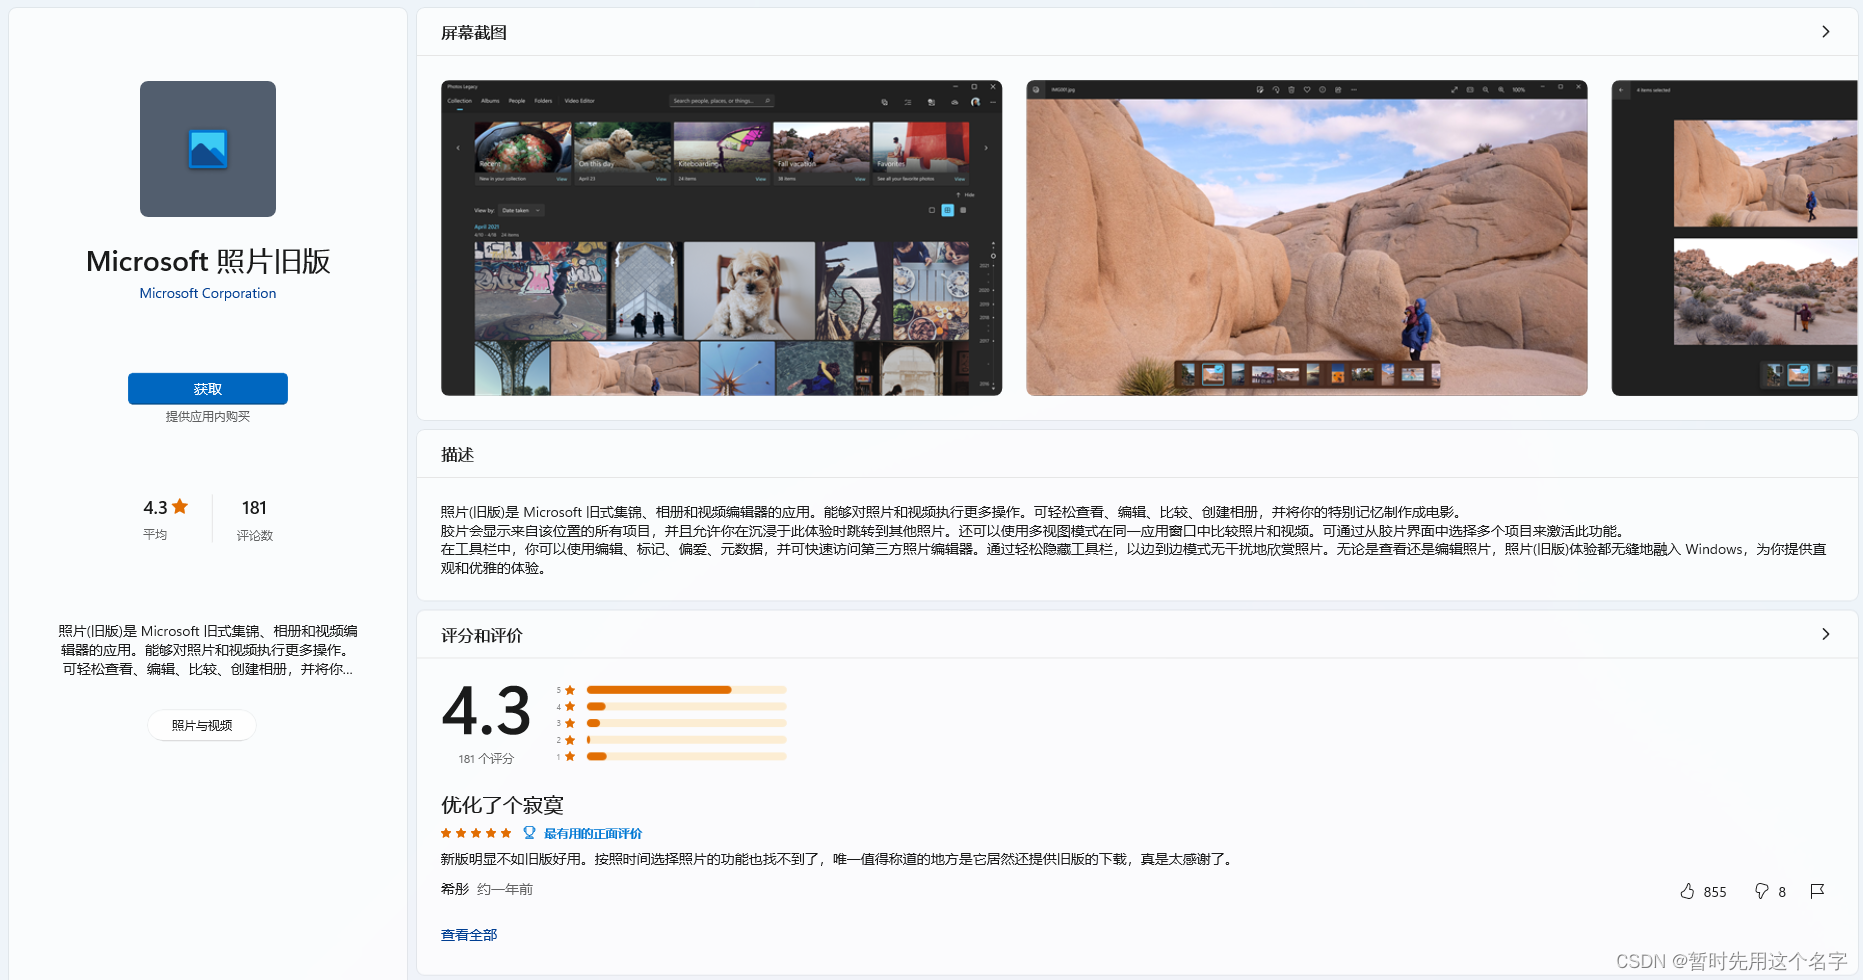Click the 4.3 average rating star in sidebar

tap(180, 507)
